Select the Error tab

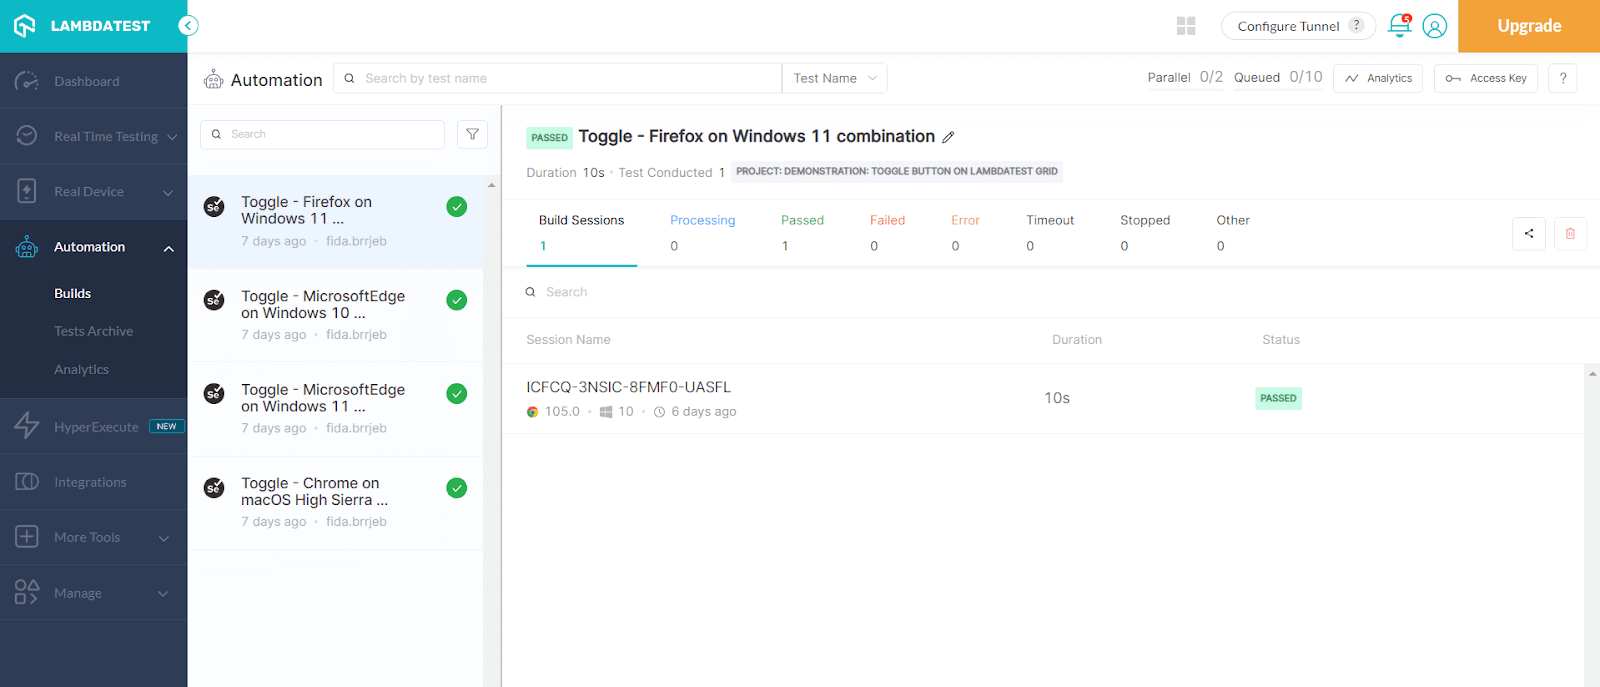[x=965, y=233]
